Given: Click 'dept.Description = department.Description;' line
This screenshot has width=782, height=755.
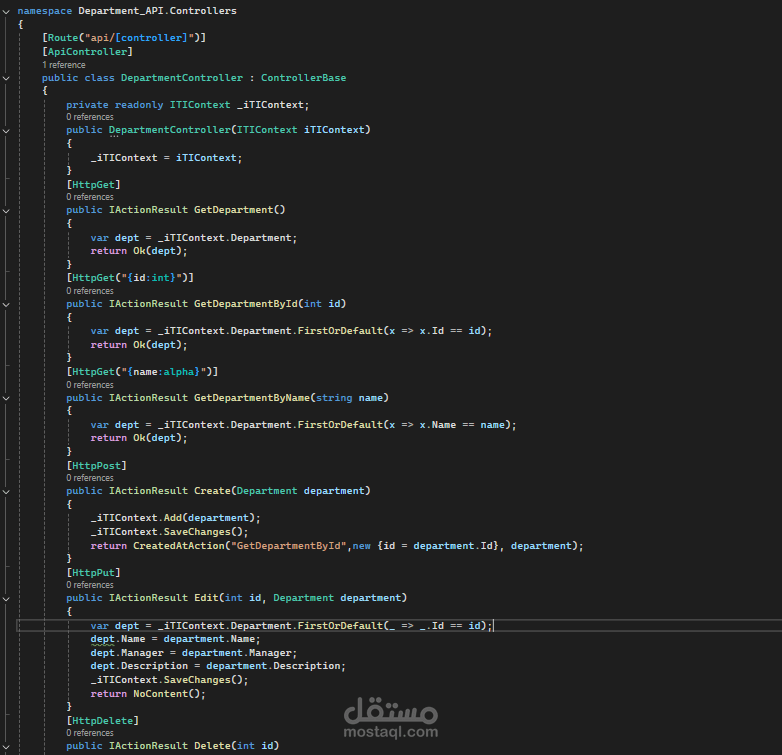Looking at the screenshot, I should [x=218, y=666].
